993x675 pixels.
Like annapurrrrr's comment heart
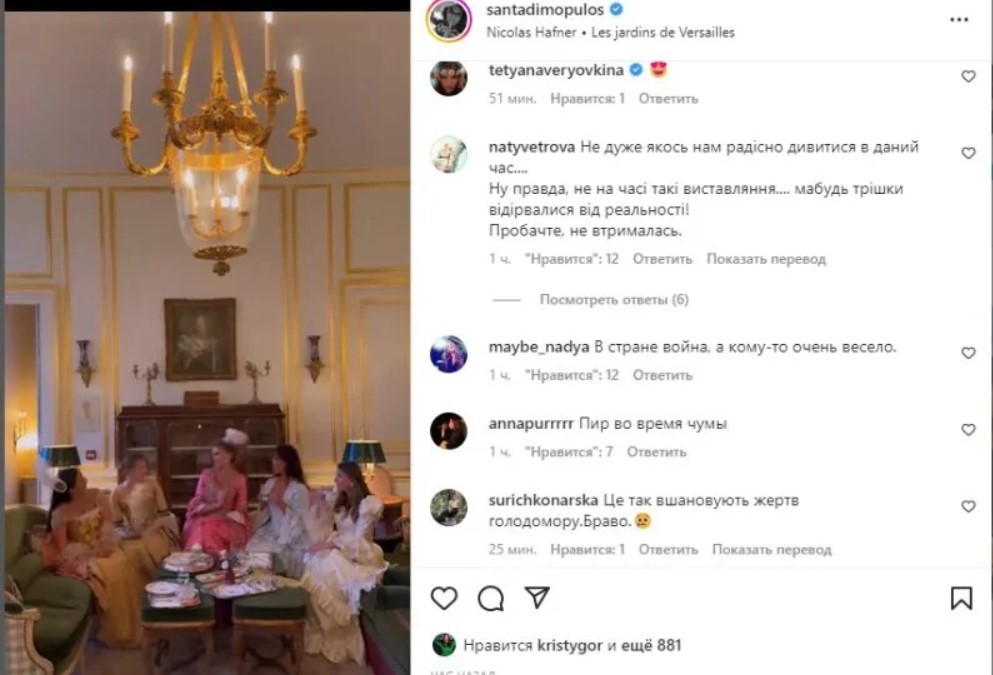968,429
